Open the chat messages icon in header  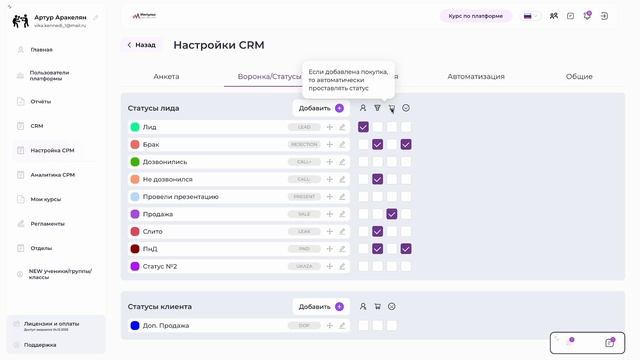pyautogui.click(x=570, y=16)
